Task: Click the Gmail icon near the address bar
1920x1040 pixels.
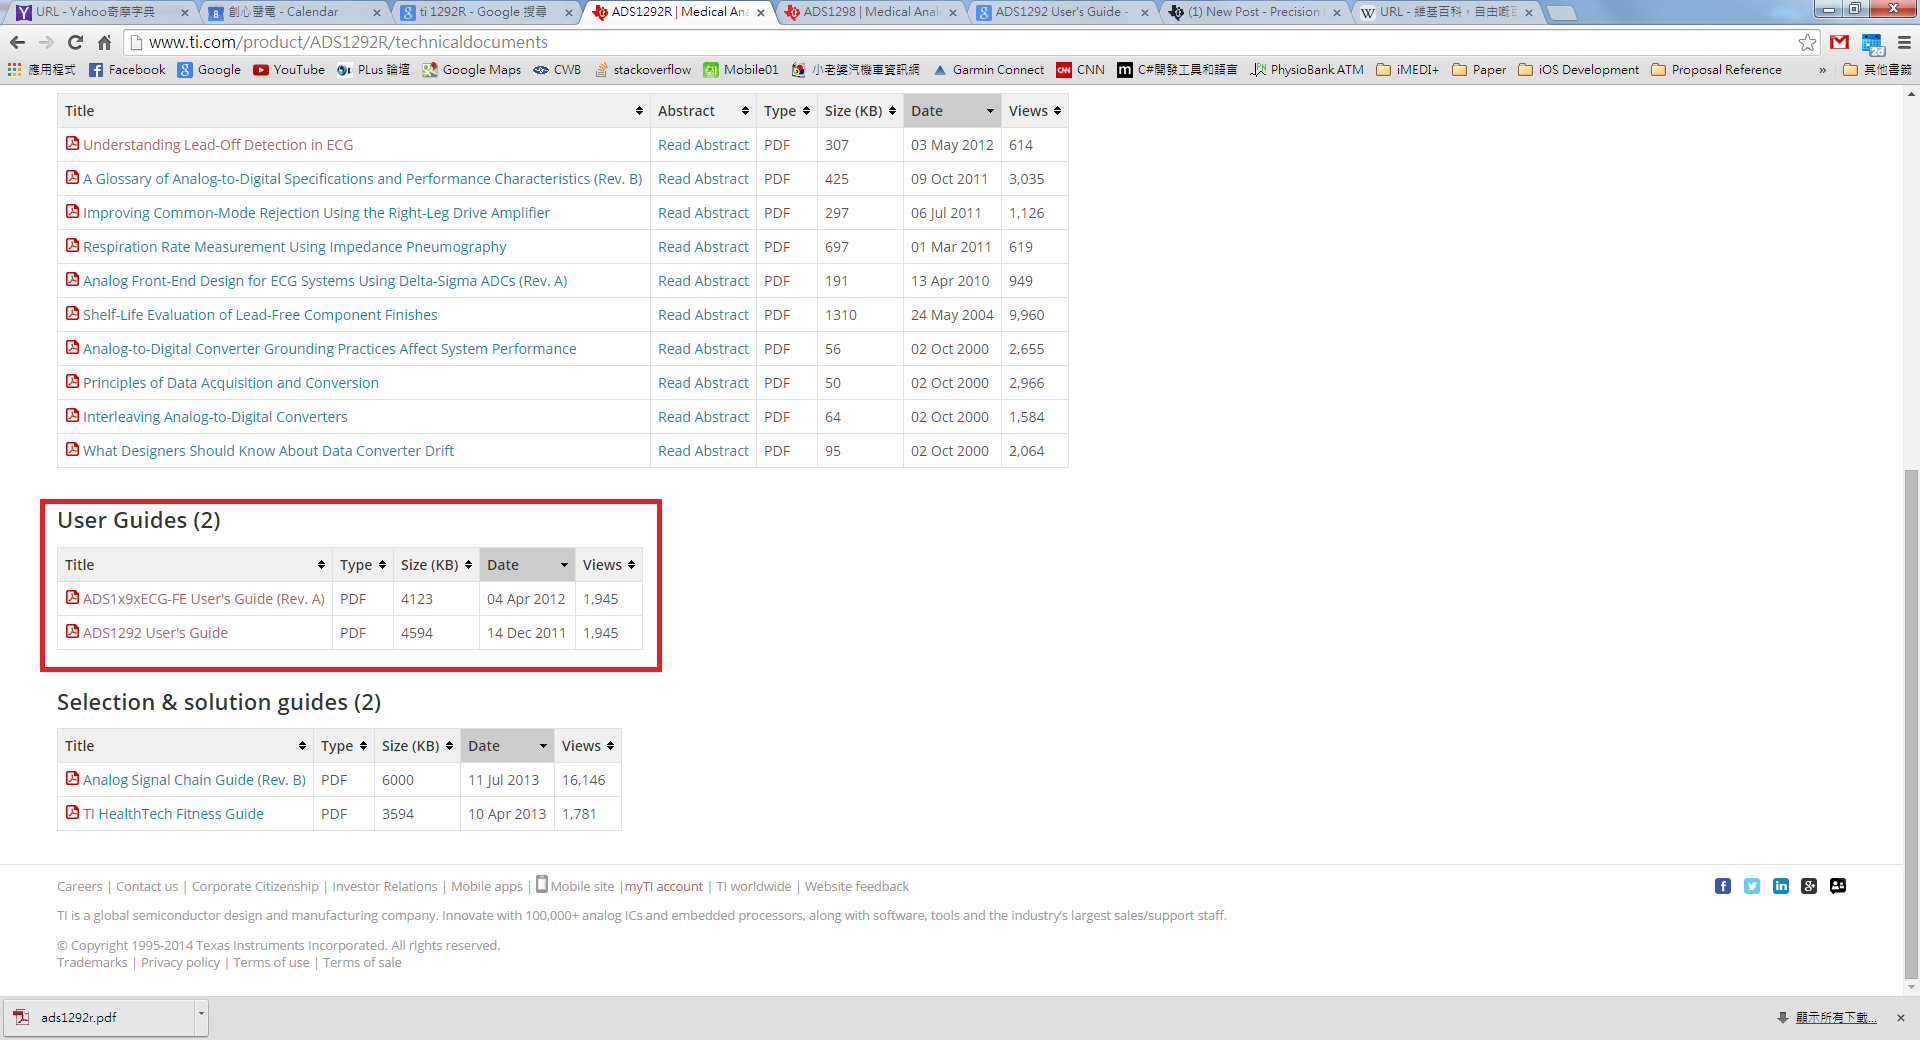Action: (x=1839, y=42)
